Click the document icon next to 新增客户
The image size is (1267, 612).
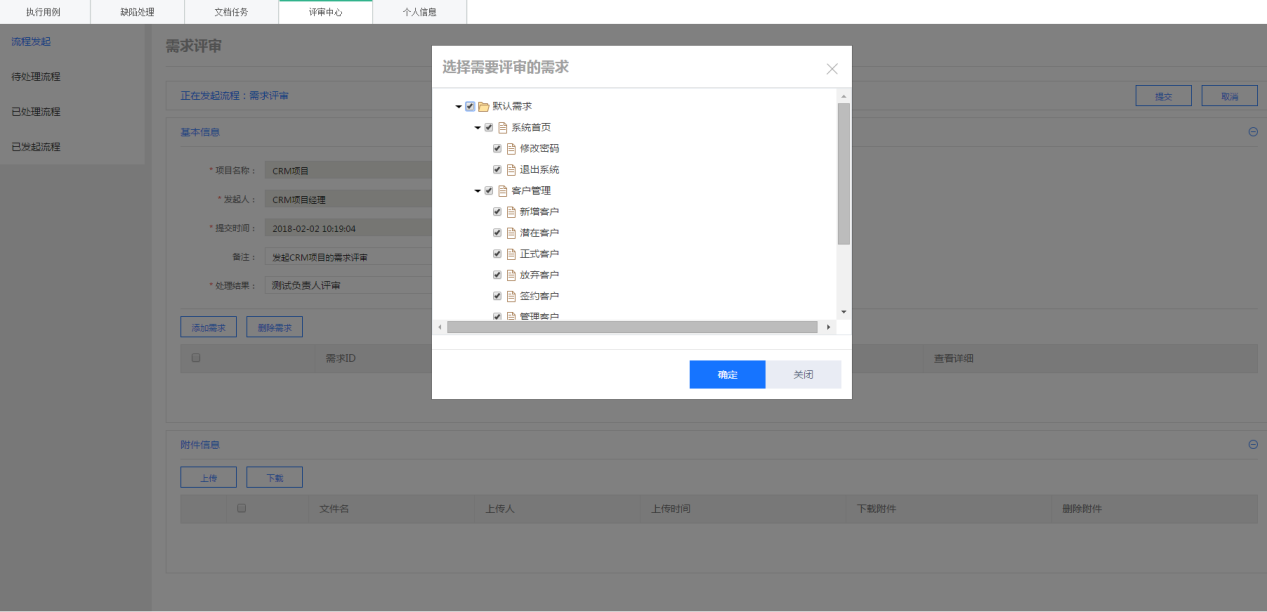511,212
